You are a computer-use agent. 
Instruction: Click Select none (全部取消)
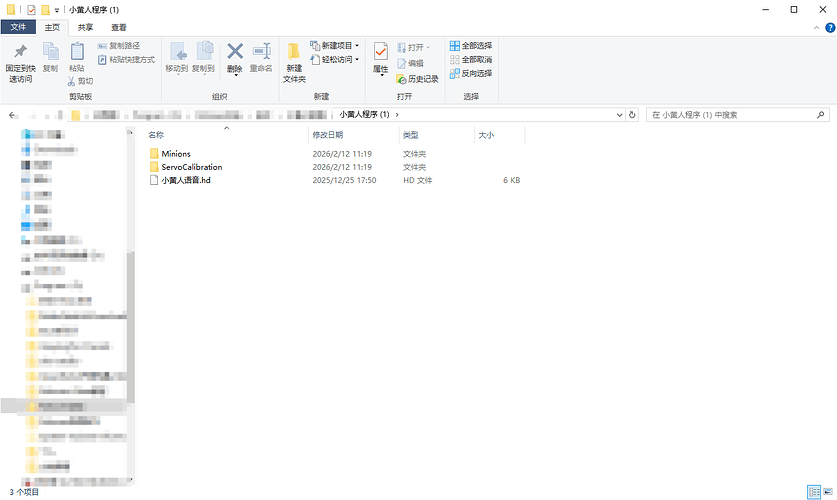[x=471, y=60]
